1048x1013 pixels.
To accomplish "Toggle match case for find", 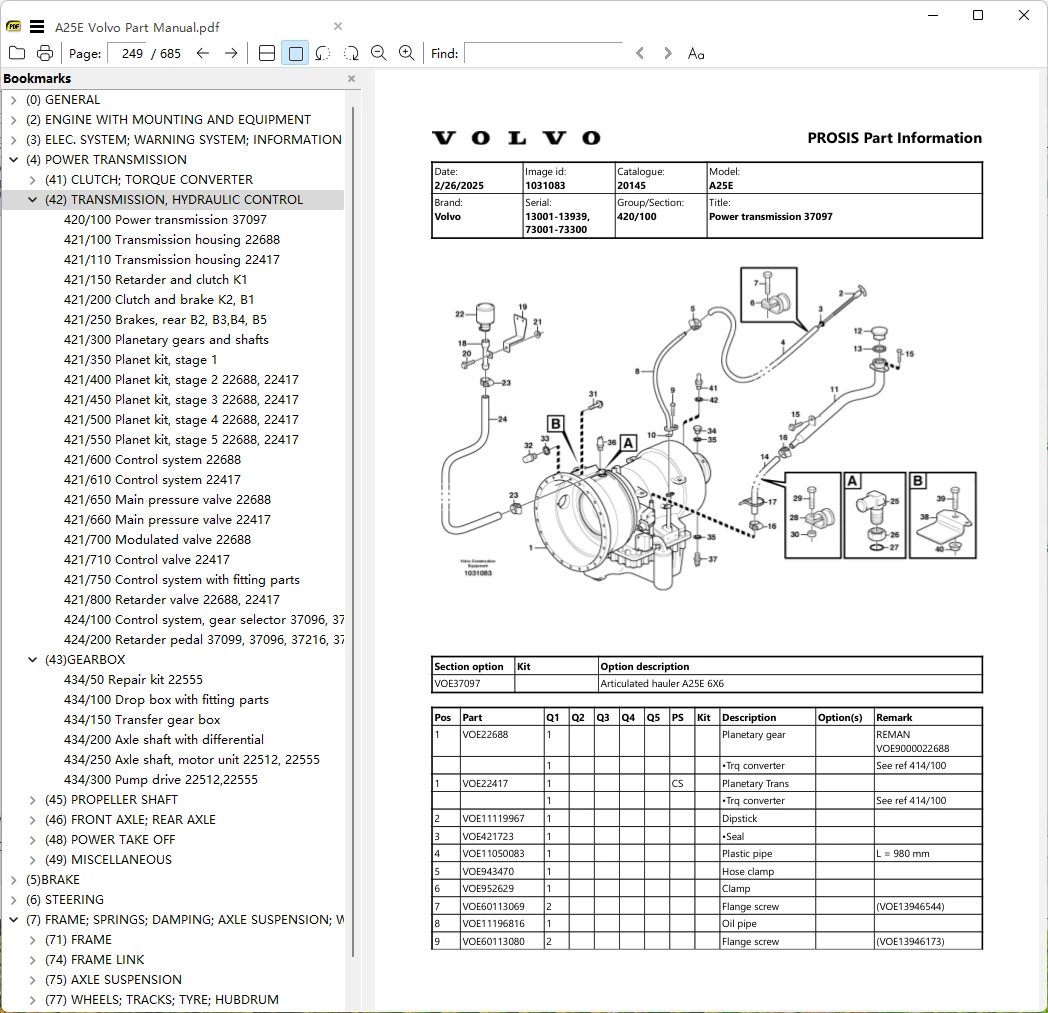I will pyautogui.click(x=696, y=53).
